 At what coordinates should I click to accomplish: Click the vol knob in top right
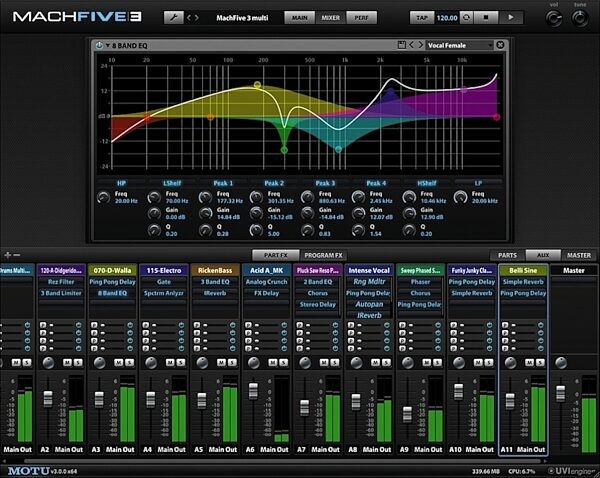(554, 18)
